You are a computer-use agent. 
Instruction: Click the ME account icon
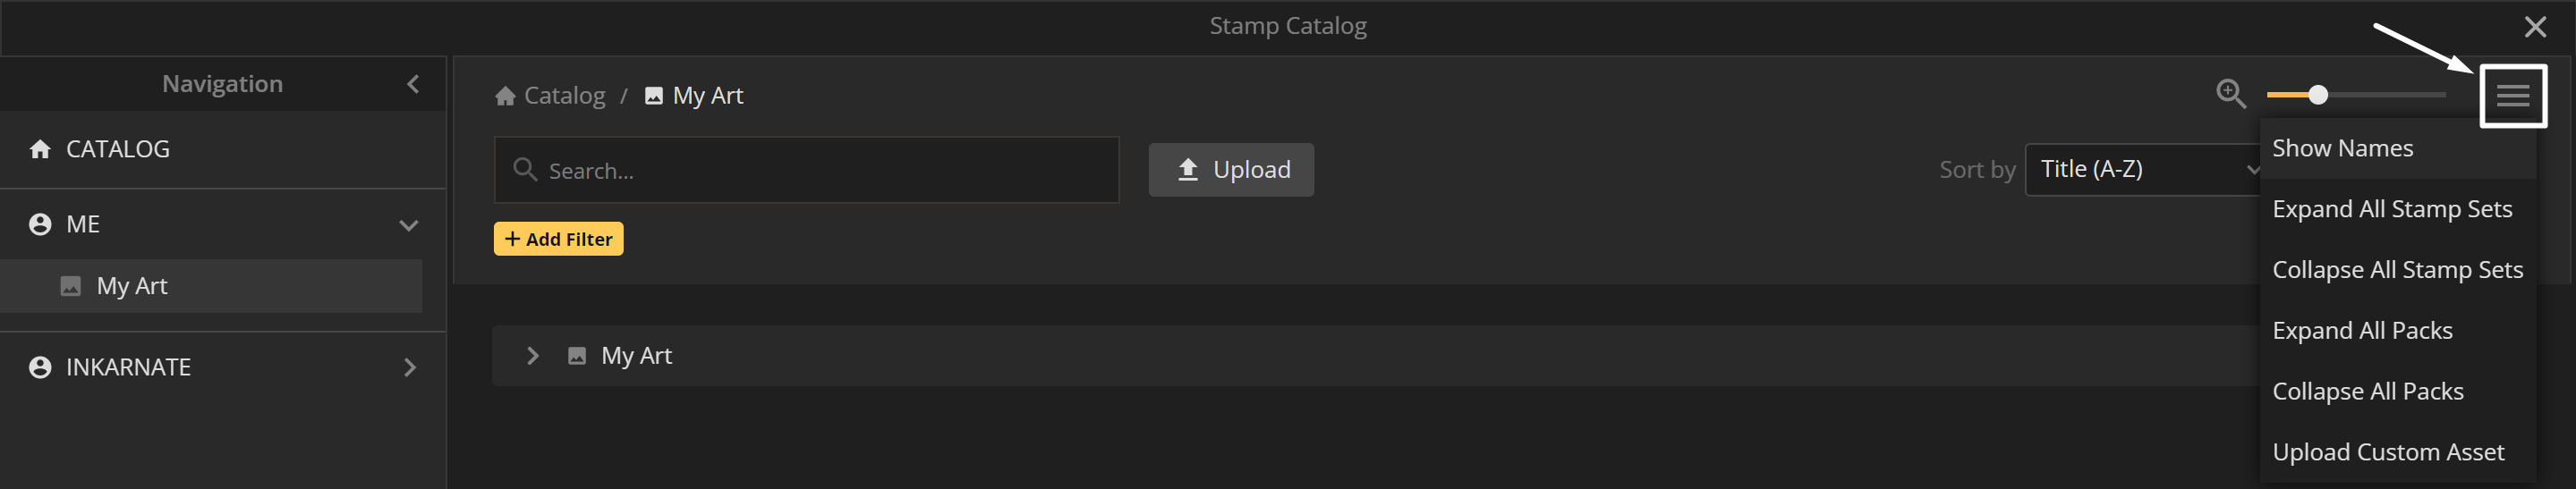tap(40, 224)
